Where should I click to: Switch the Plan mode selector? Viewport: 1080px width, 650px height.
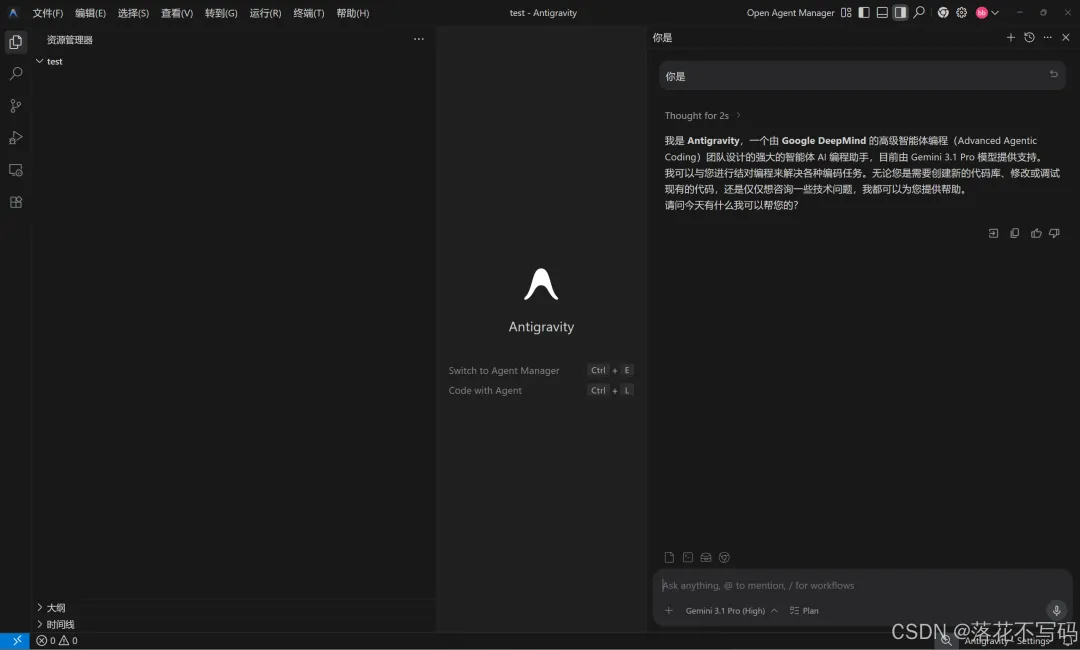click(x=804, y=611)
